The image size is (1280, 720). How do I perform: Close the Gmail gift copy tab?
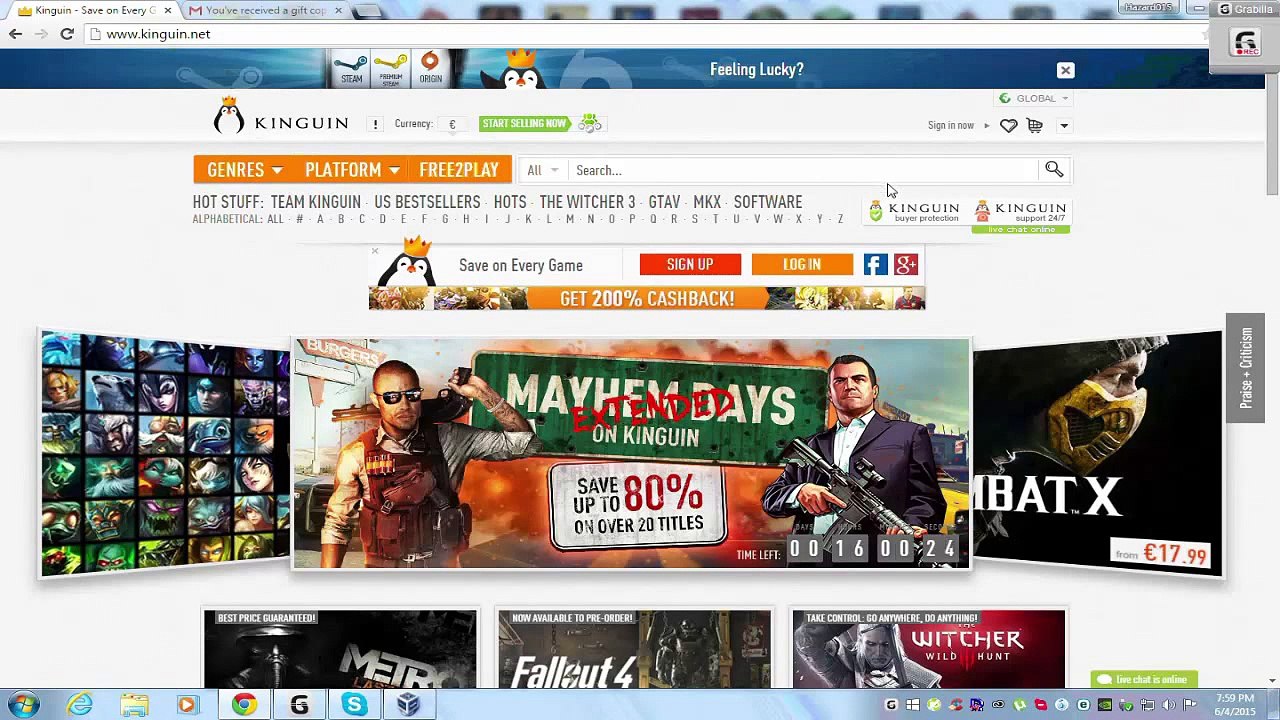click(338, 10)
